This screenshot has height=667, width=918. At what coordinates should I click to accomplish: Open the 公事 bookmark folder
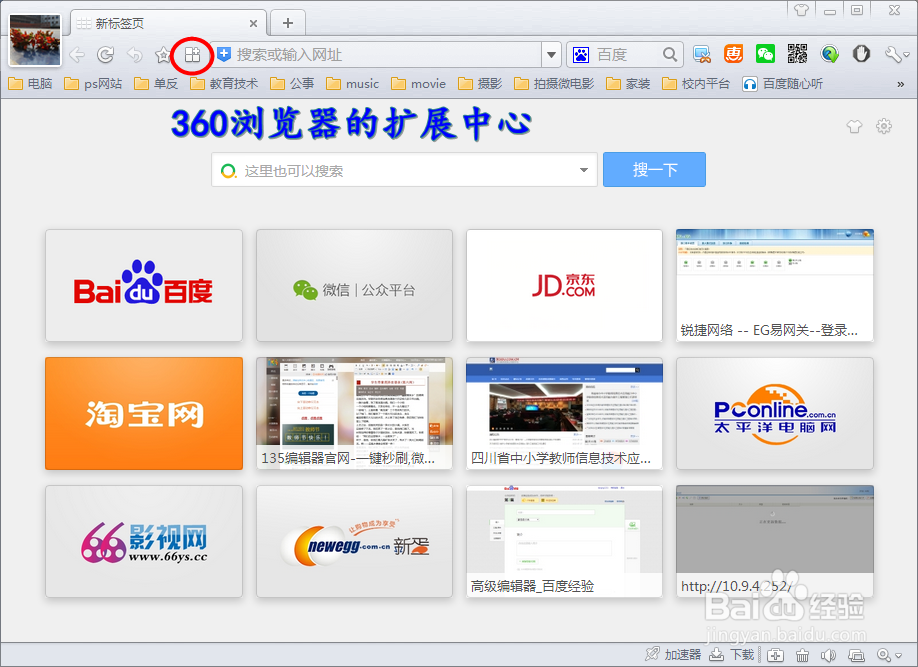292,84
